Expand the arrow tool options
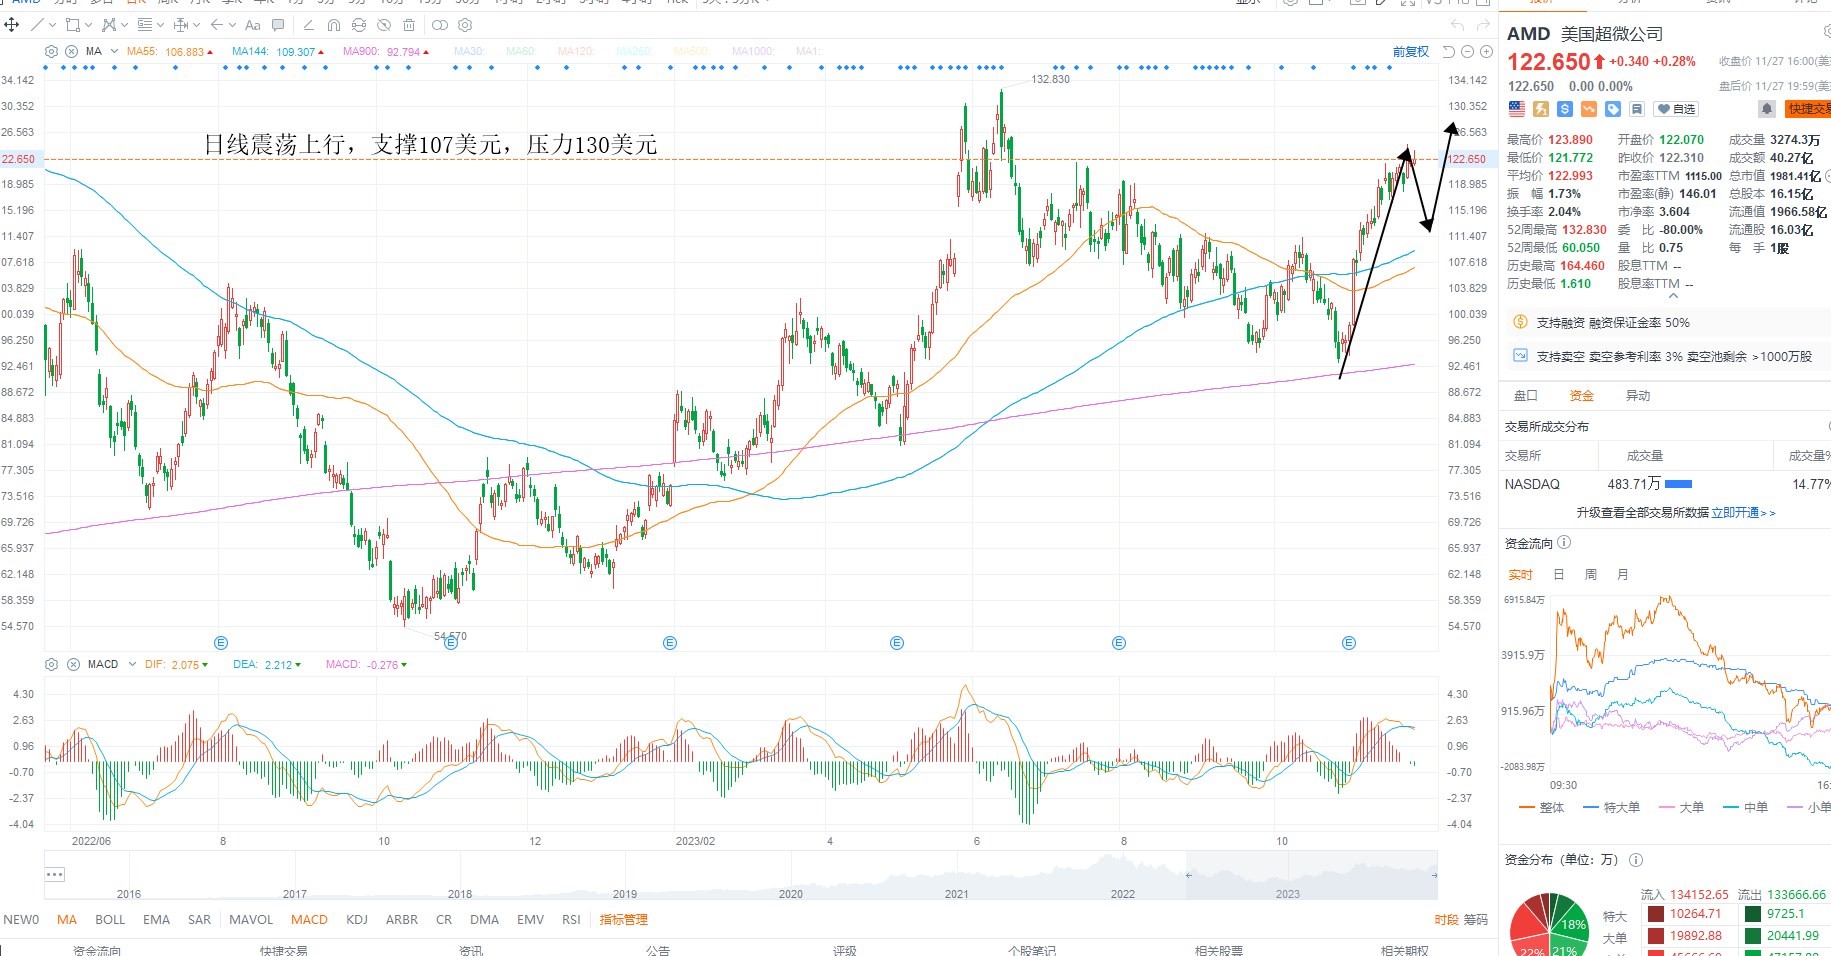Image resolution: width=1831 pixels, height=956 pixels. [x=233, y=25]
